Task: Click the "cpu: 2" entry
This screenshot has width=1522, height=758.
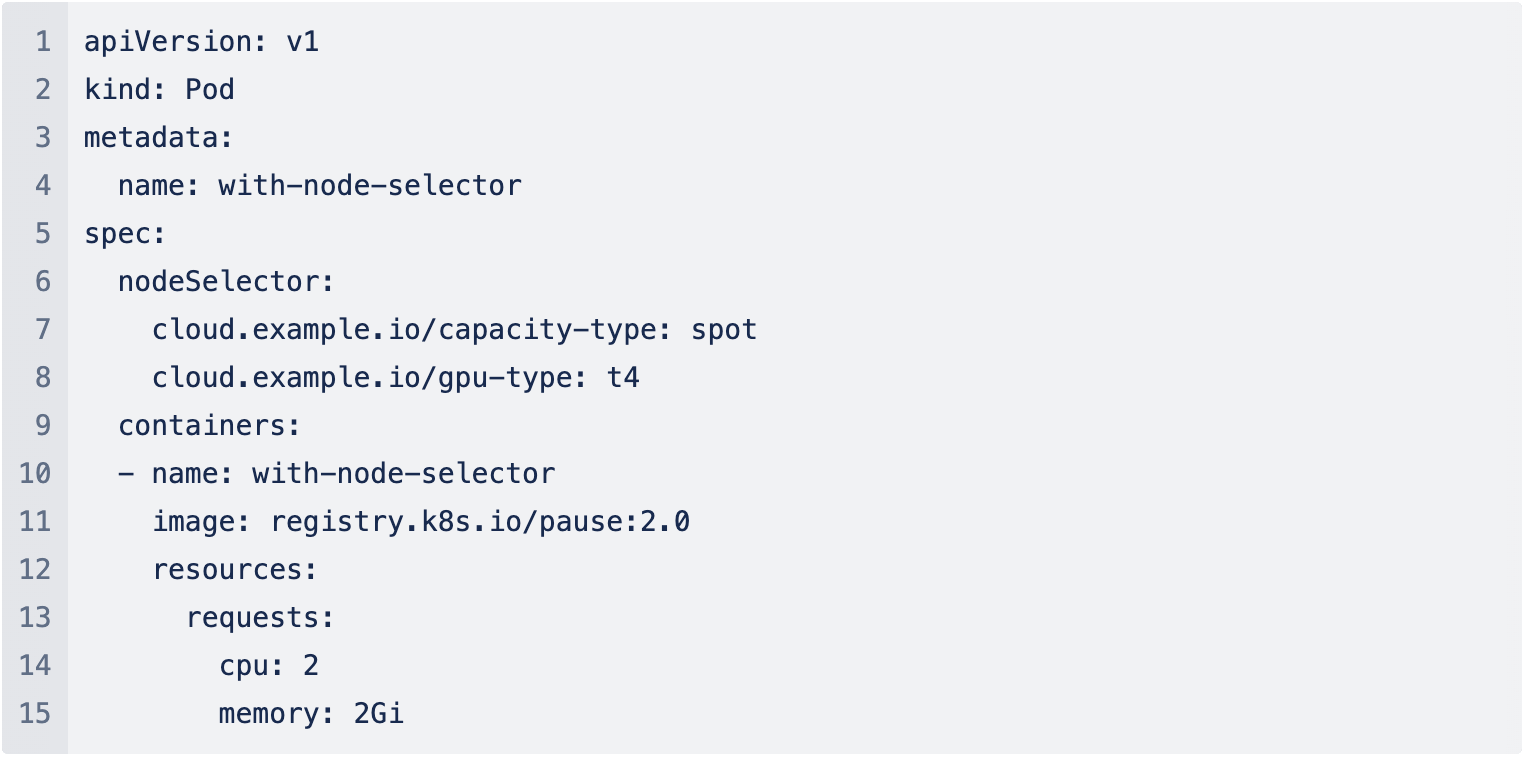Action: 269,665
